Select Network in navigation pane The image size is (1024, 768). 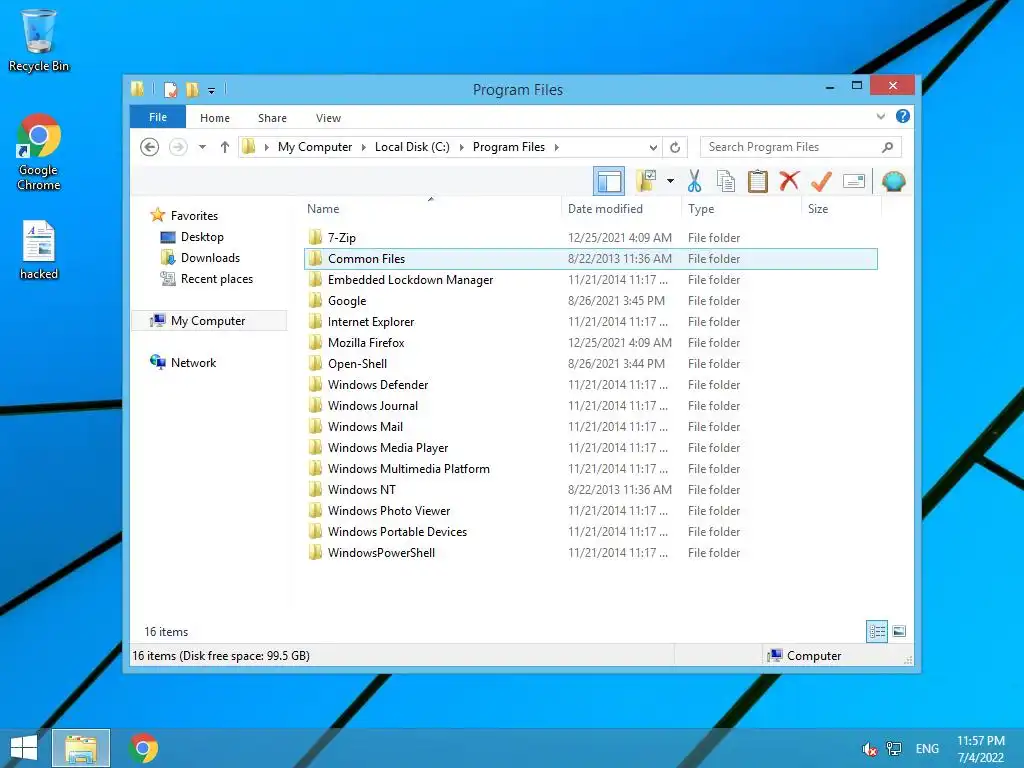coord(193,362)
